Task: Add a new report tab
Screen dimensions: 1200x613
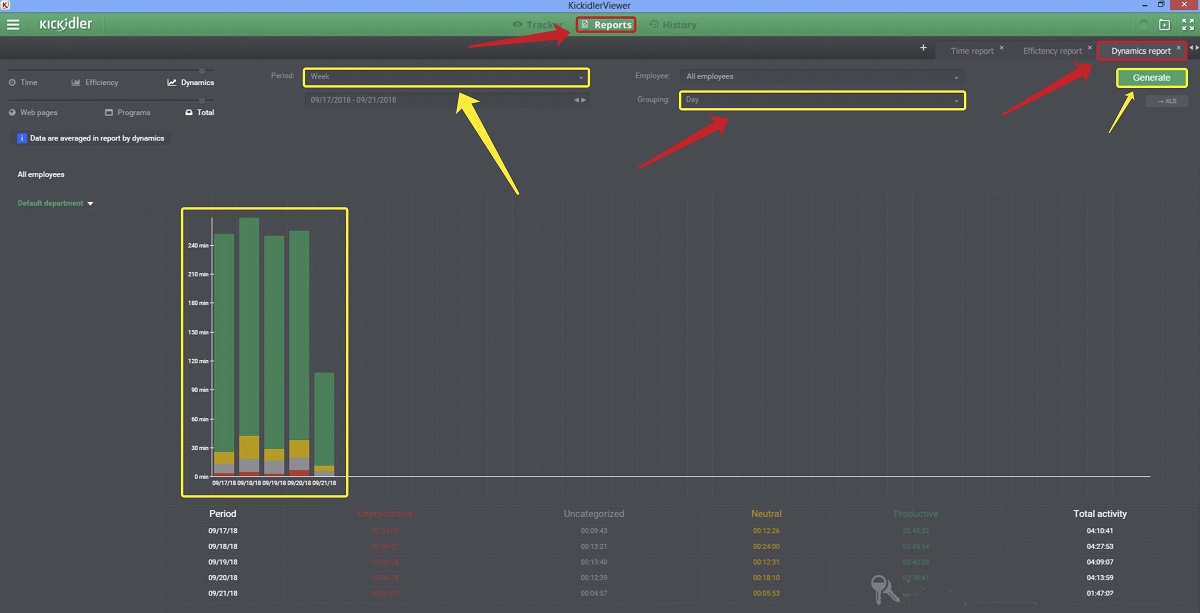Action: pos(923,48)
